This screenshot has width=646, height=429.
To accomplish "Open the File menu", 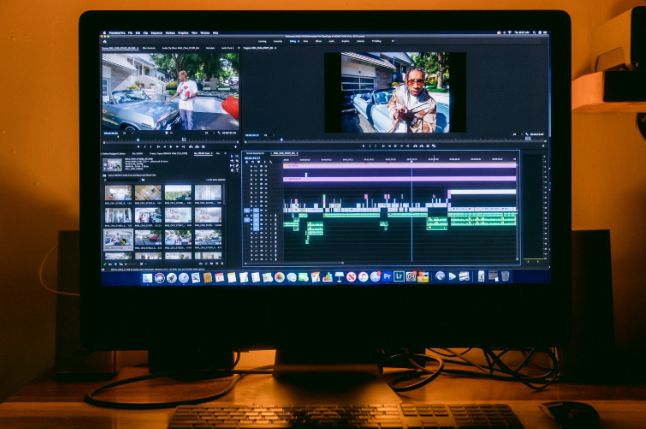I will [x=130, y=33].
